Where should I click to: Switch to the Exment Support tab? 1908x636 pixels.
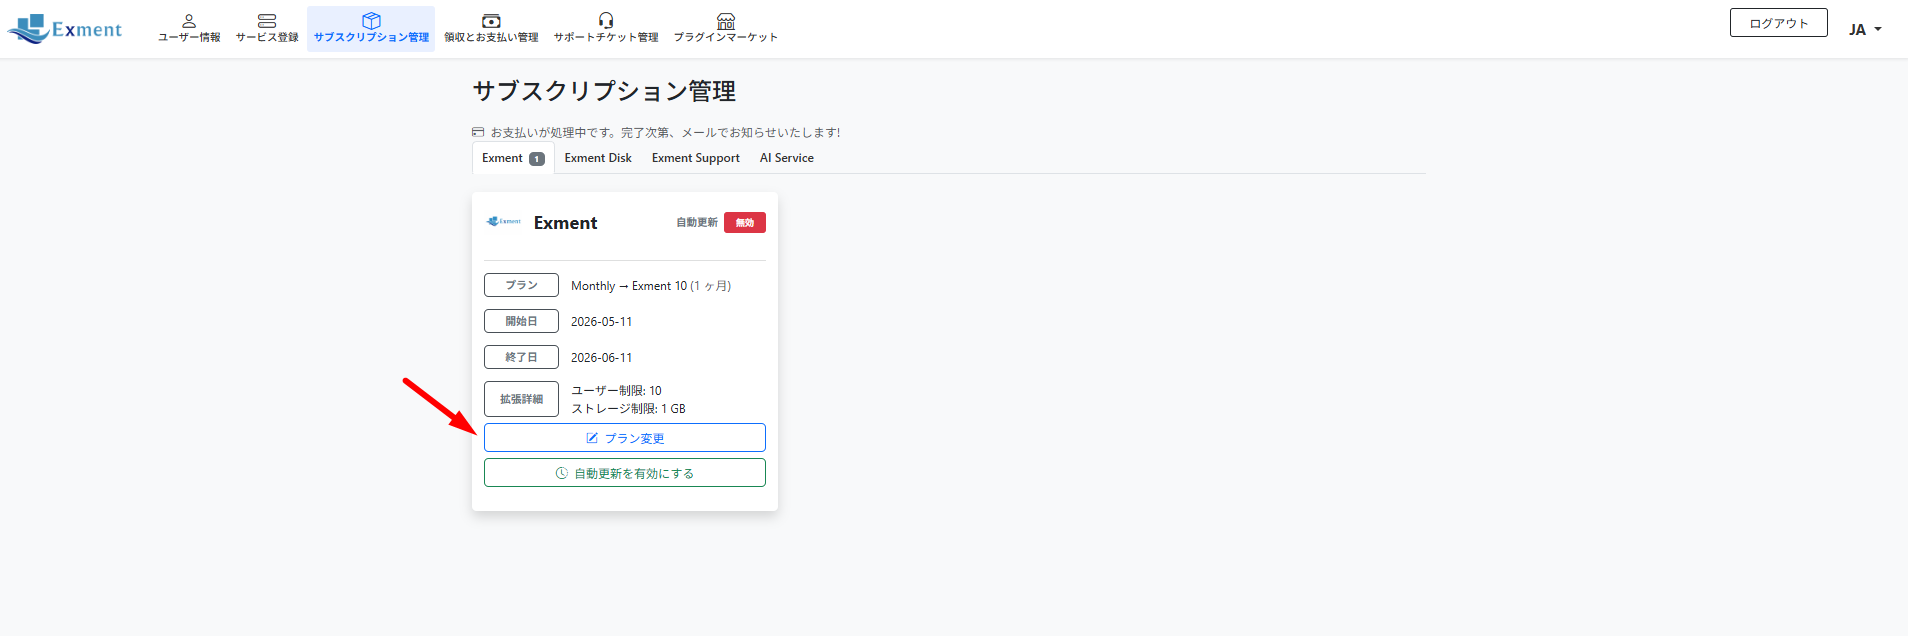(696, 158)
